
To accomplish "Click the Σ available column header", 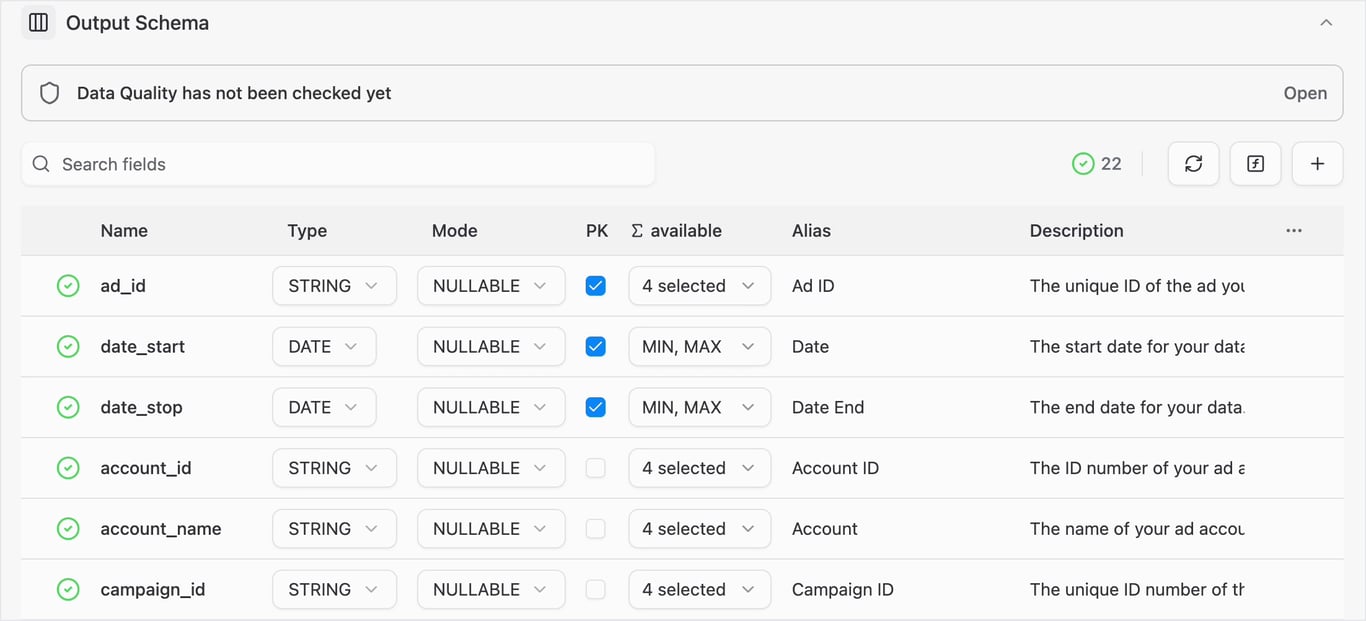I will coord(676,231).
